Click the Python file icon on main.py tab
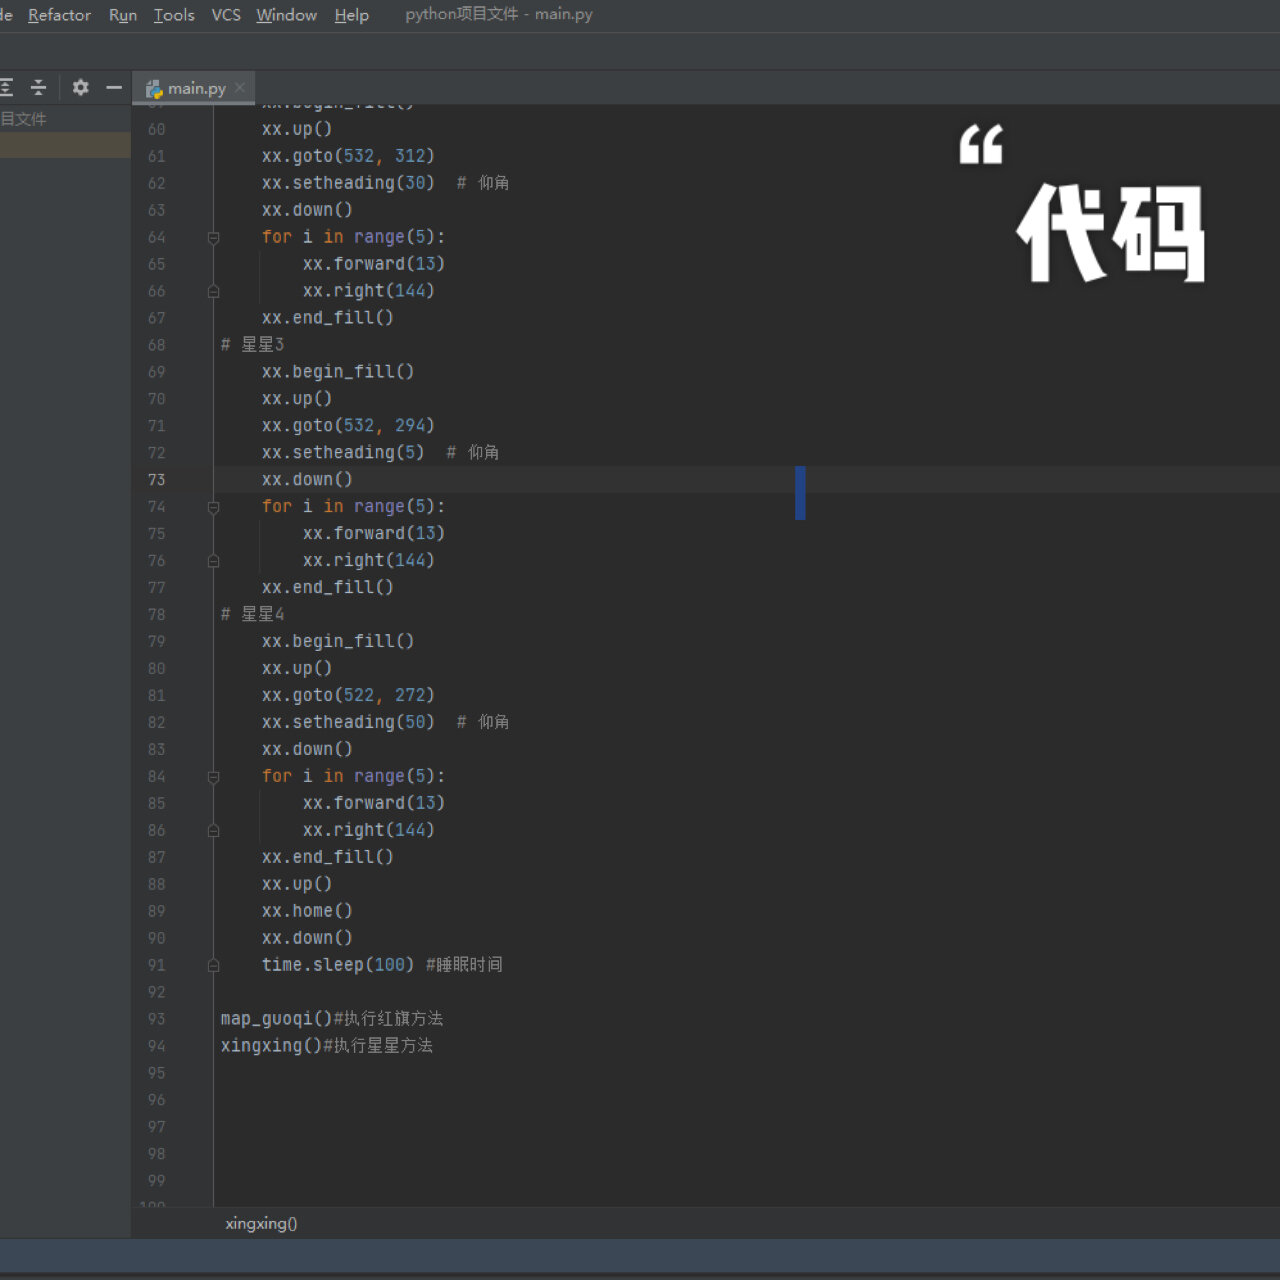The image size is (1280, 1280). tap(154, 88)
